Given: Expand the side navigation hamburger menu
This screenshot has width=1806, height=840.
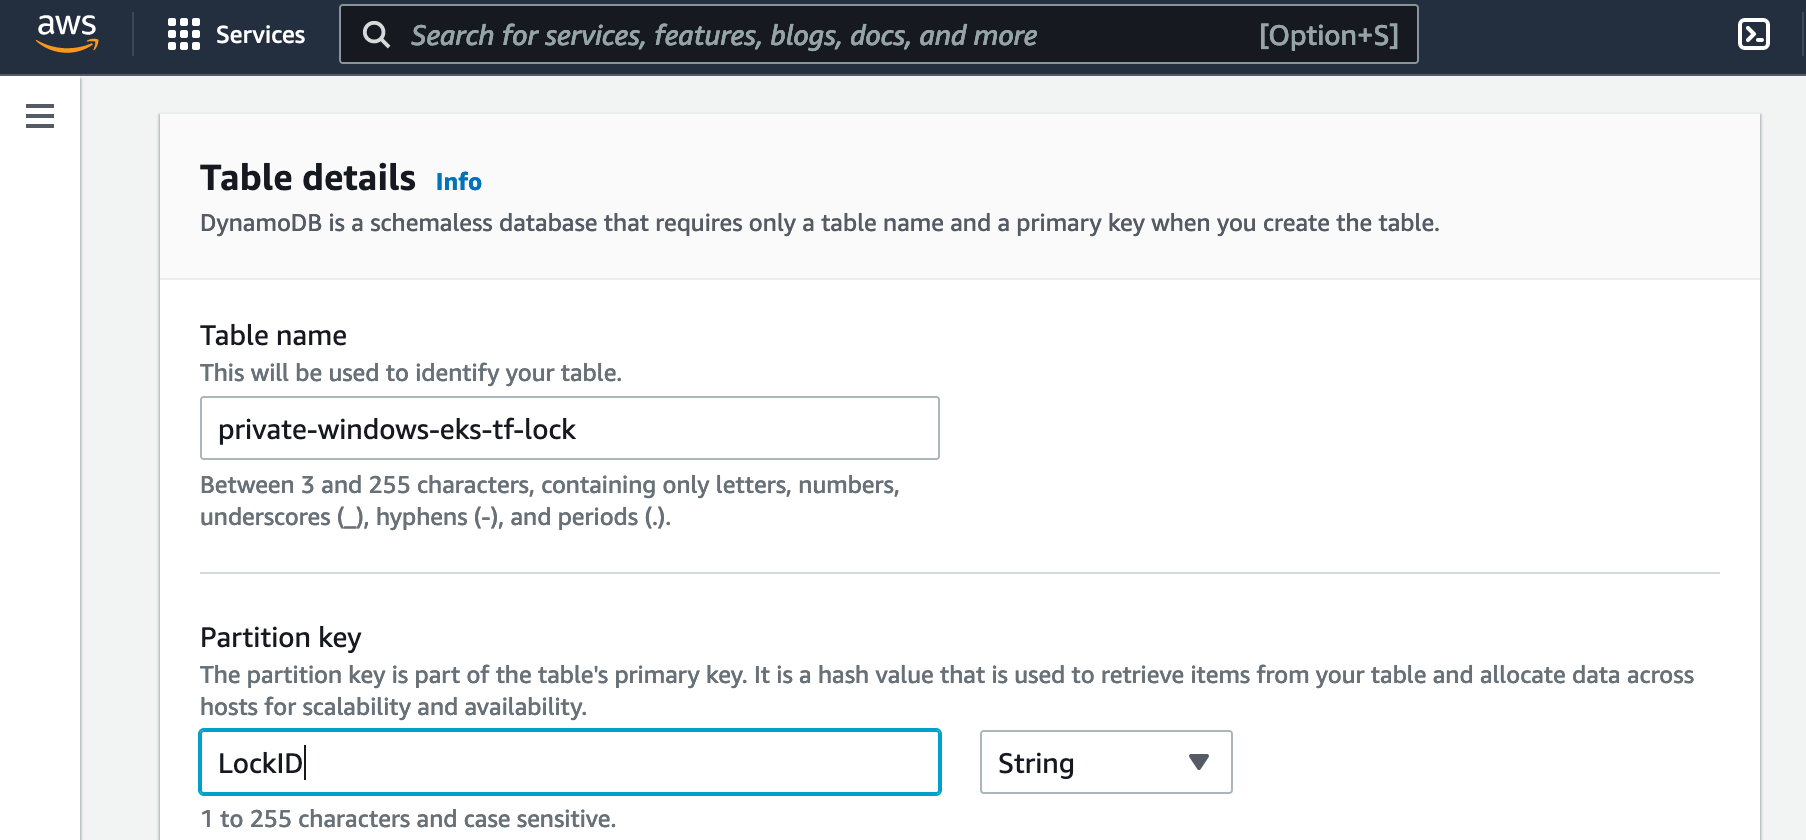Looking at the screenshot, I should coord(40,116).
